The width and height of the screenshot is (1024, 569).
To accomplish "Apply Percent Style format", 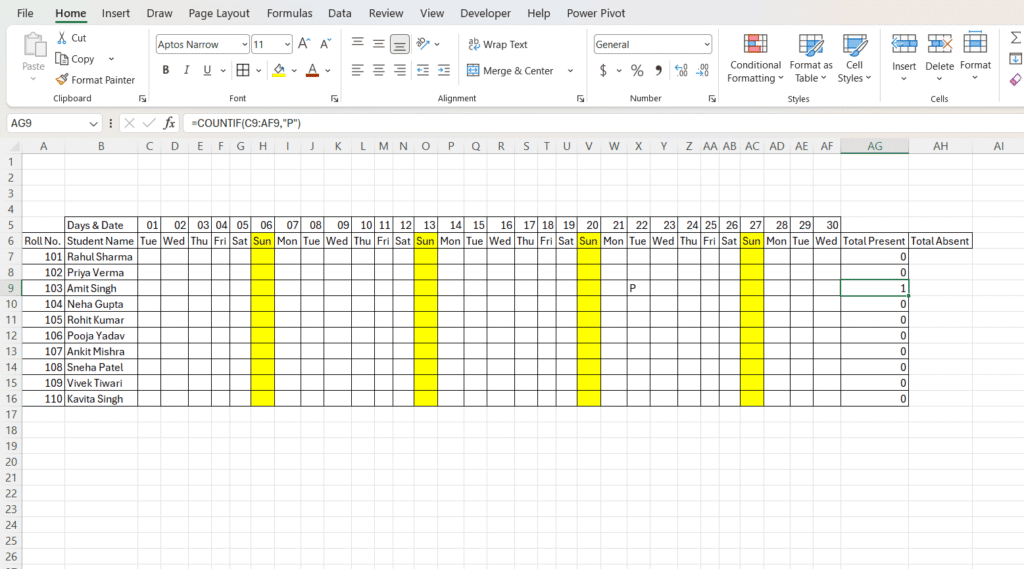I will (x=637, y=70).
